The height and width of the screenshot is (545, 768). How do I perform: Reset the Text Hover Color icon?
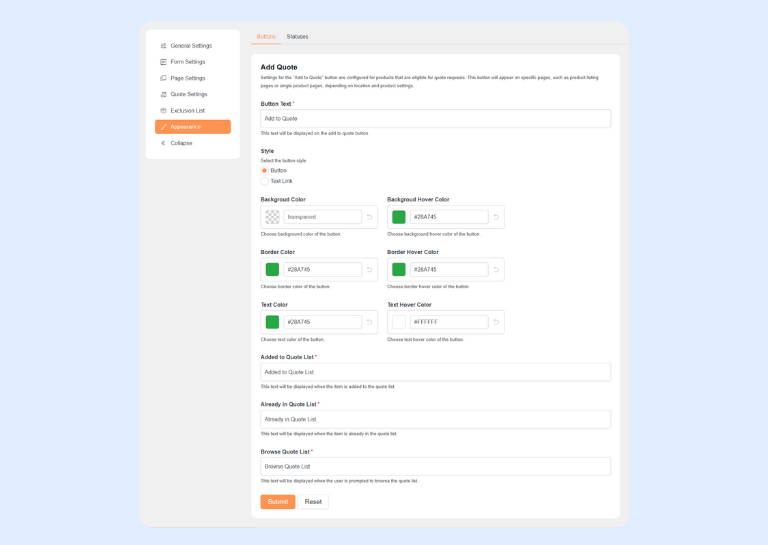pyautogui.click(x=496, y=322)
